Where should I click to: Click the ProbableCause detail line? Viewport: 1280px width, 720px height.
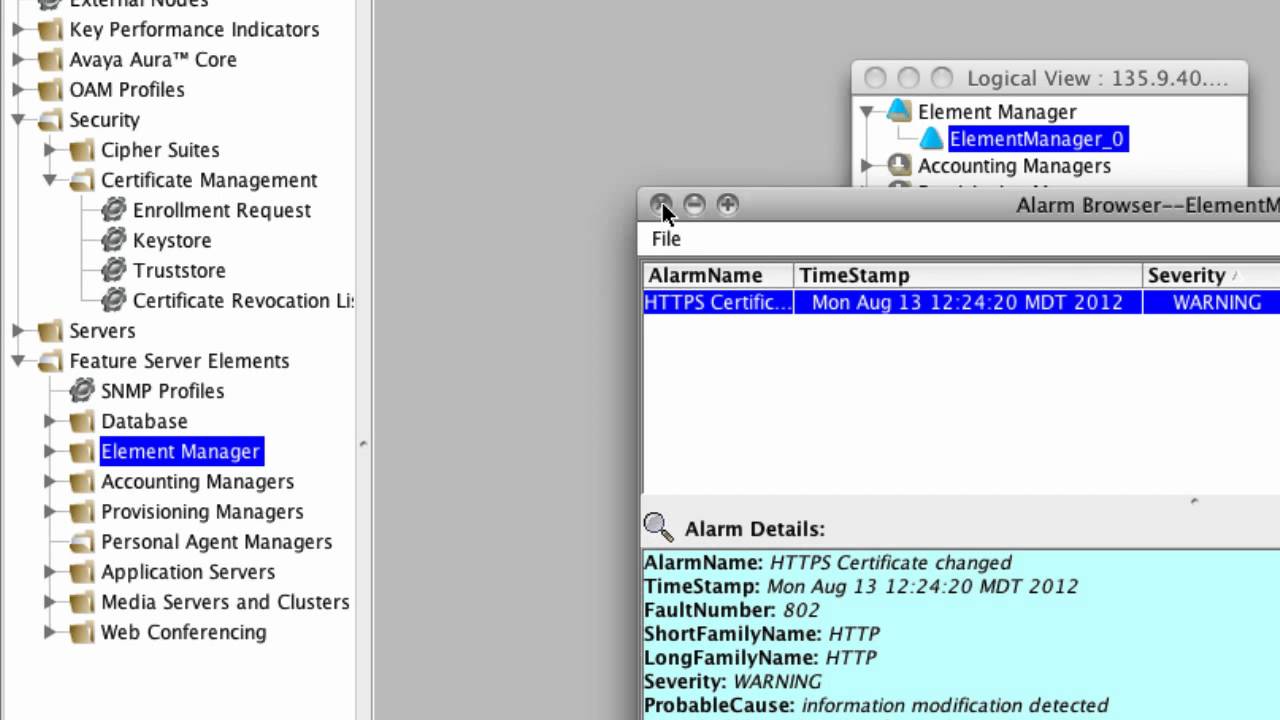876,706
